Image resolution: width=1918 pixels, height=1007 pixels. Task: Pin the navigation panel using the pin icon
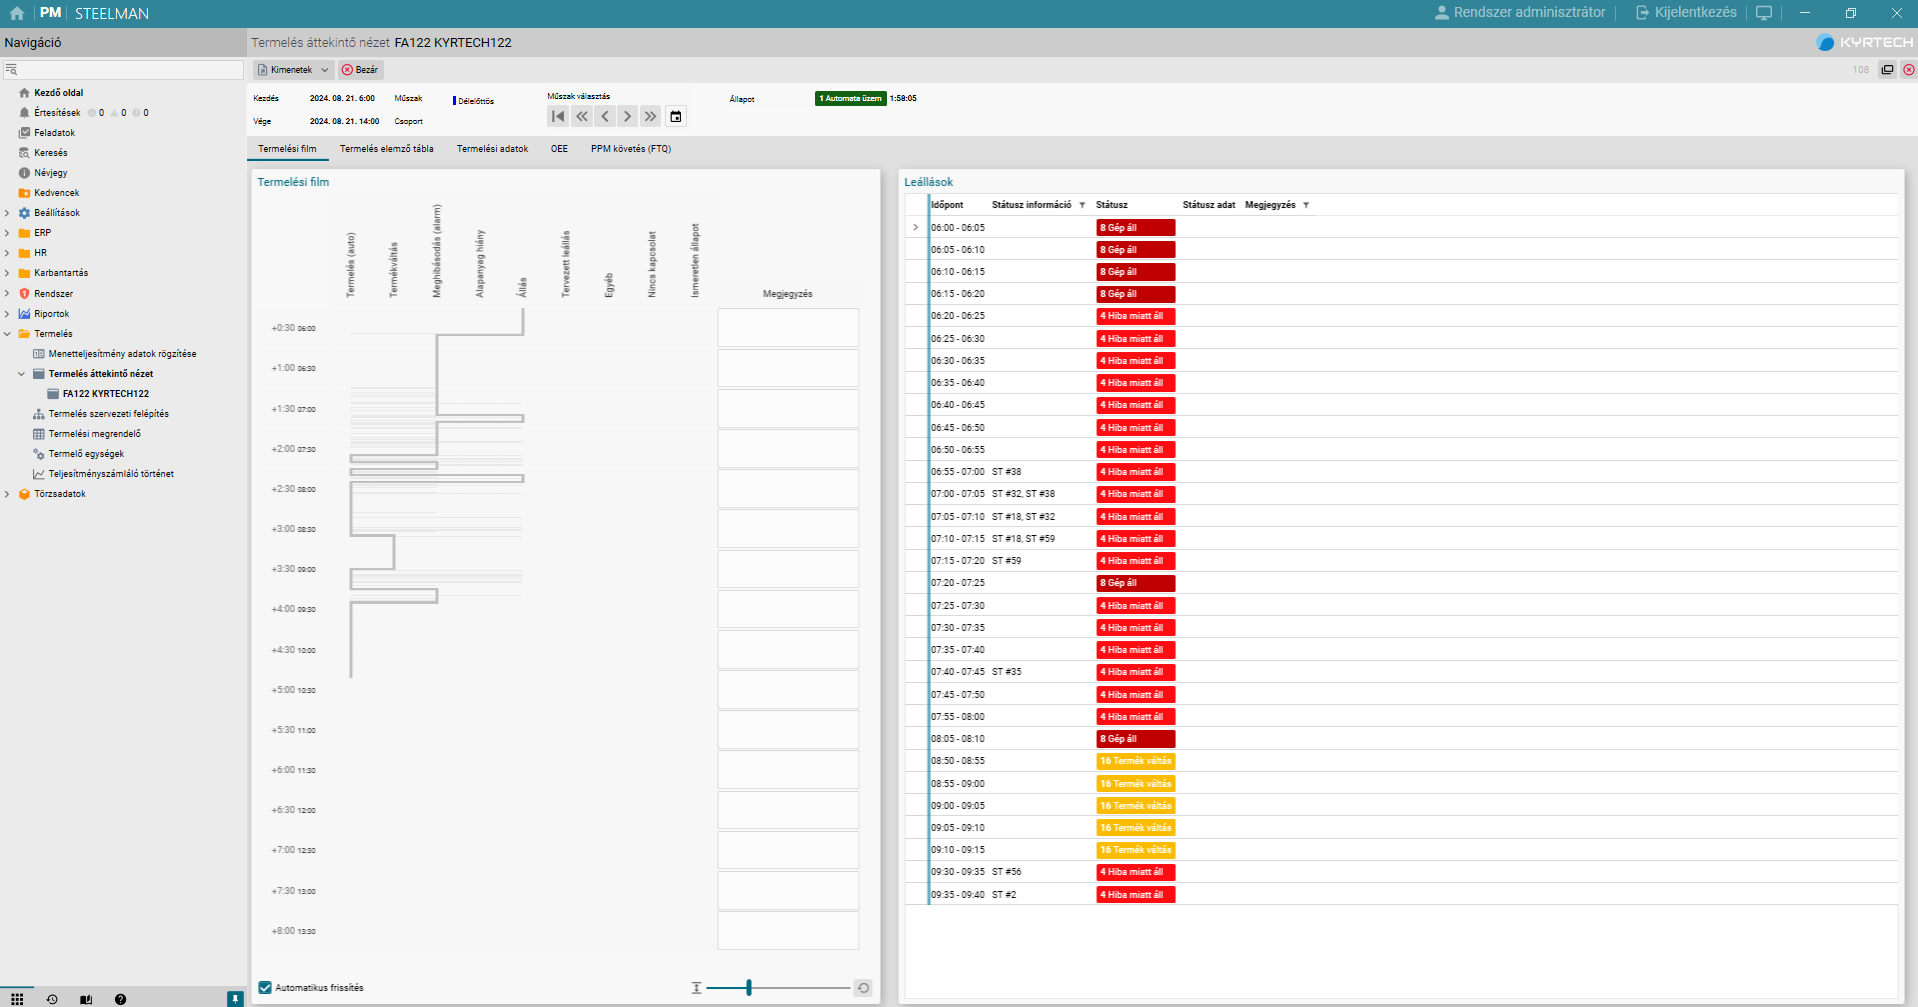pyautogui.click(x=235, y=998)
